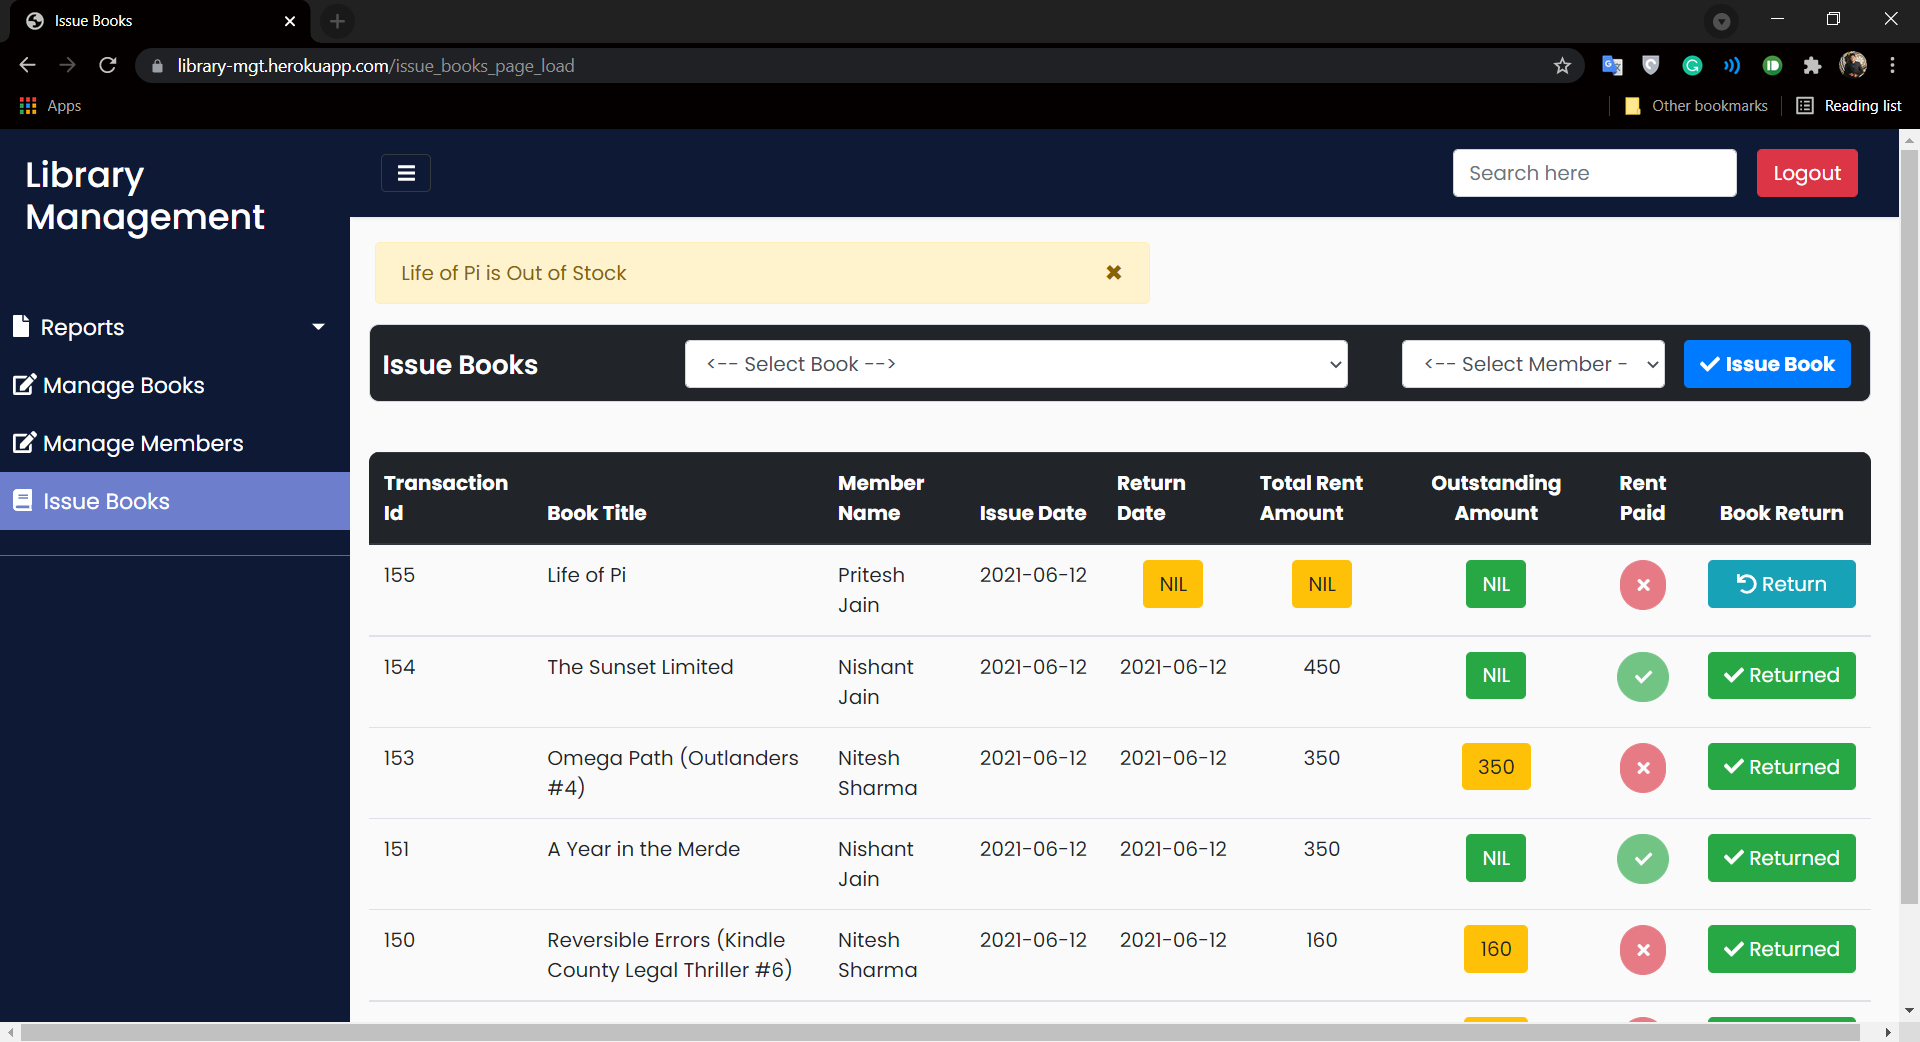Click the Issue Book button

1767,364
